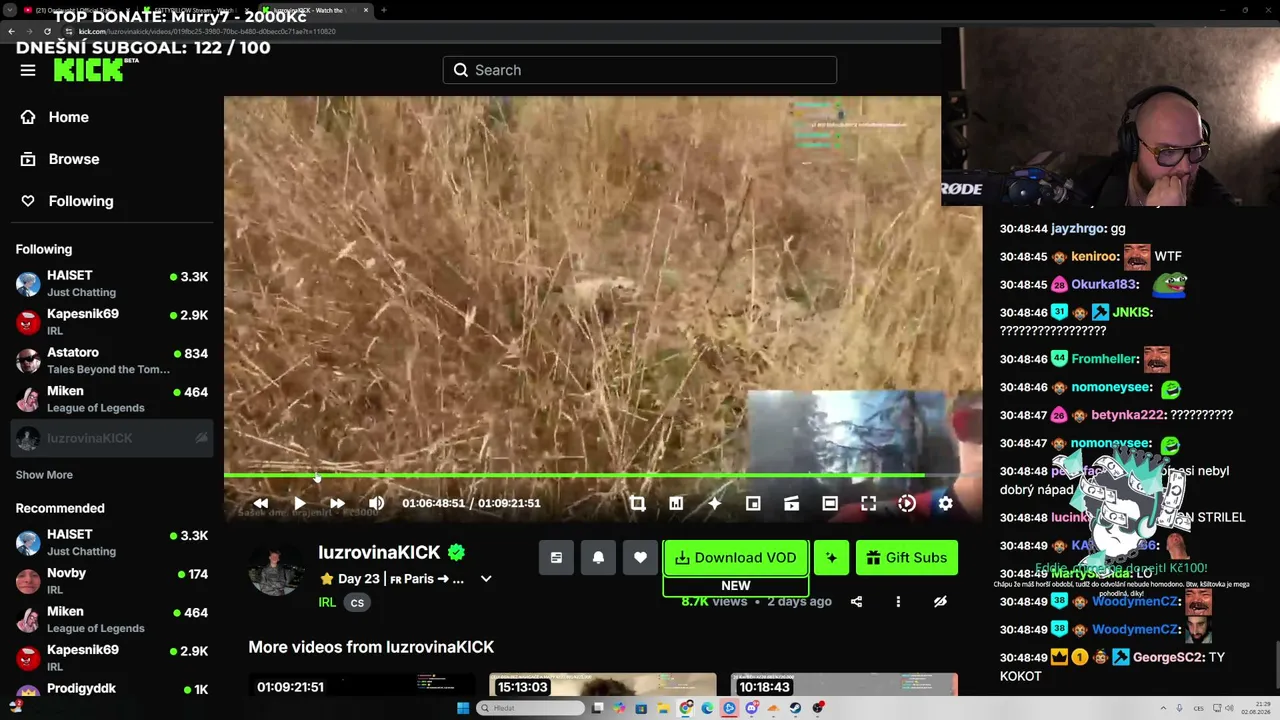Viewport: 1280px width, 720px height.
Task: Open Steam from the taskbar
Action: pos(796,708)
